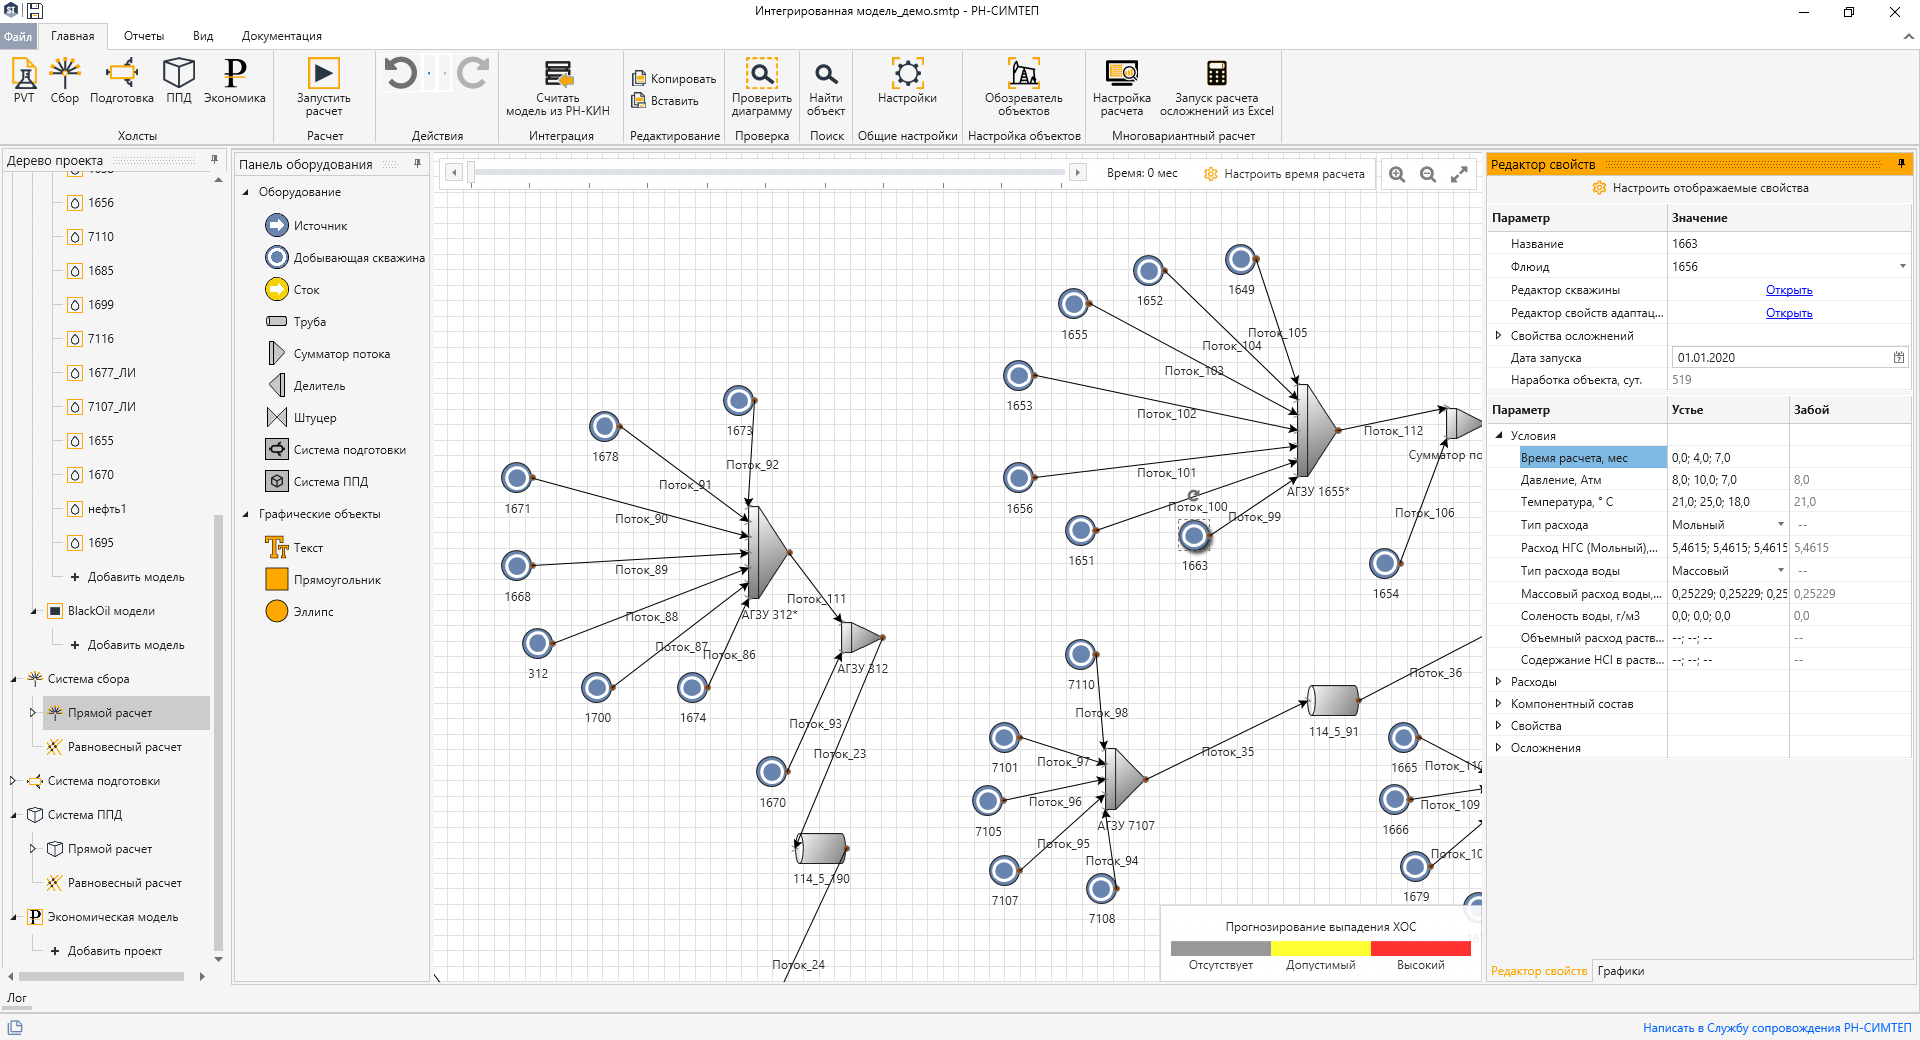The width and height of the screenshot is (1920, 1040).
Task: Open the Файл menu
Action: [18, 36]
